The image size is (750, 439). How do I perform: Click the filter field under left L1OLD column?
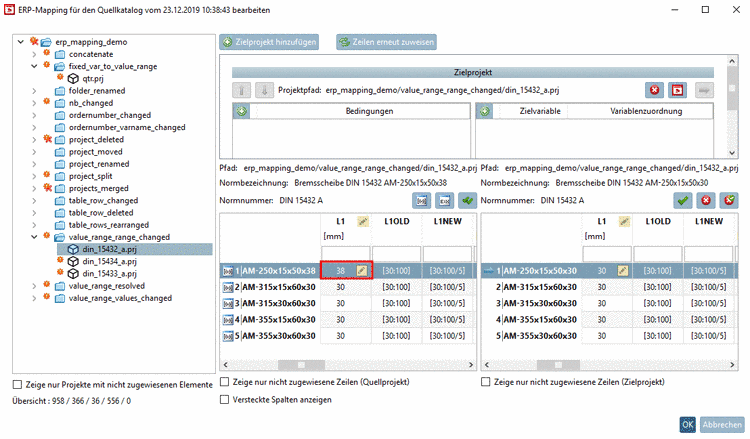397,254
